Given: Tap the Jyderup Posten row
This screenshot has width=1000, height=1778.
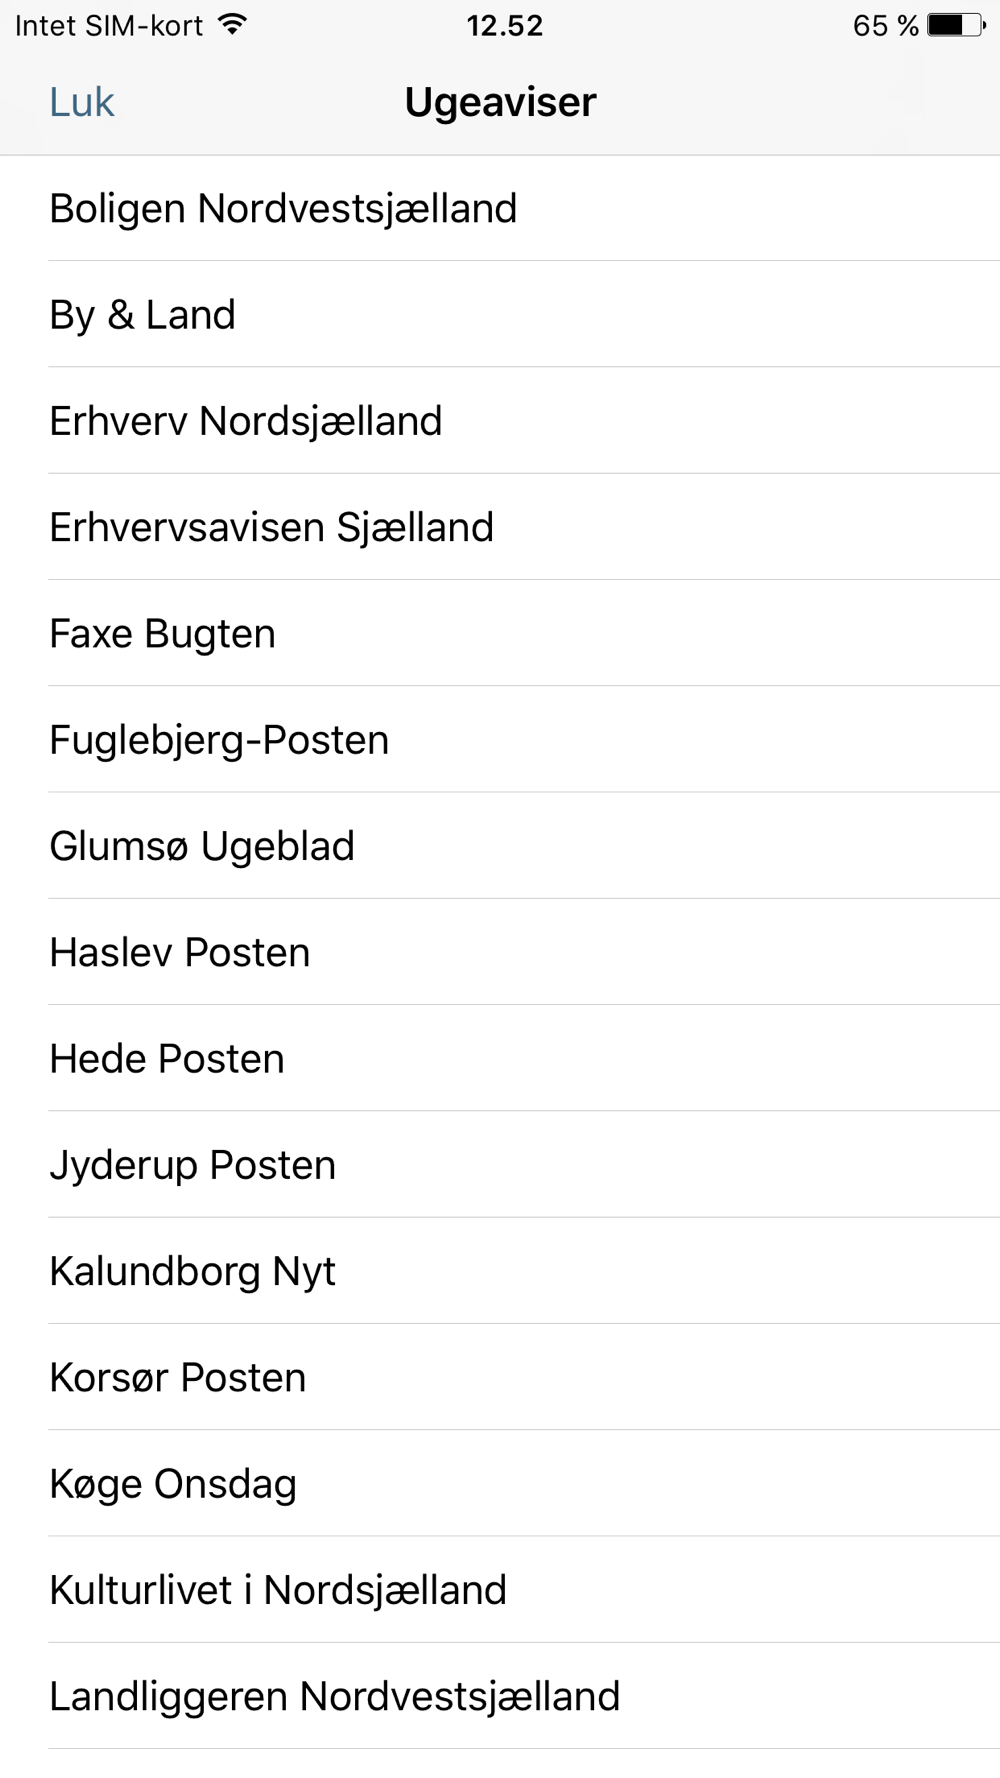Looking at the screenshot, I should (x=193, y=1165).
